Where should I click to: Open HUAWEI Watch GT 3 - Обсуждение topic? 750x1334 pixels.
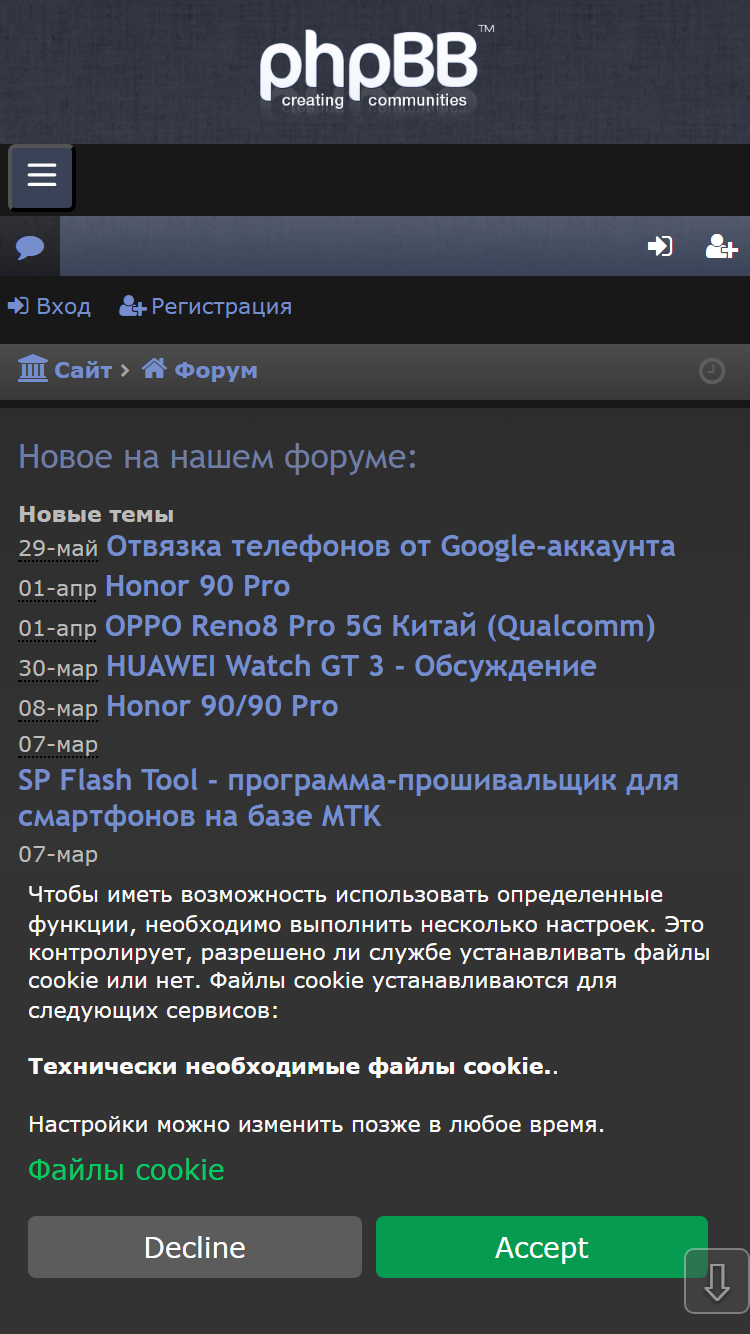point(351,666)
